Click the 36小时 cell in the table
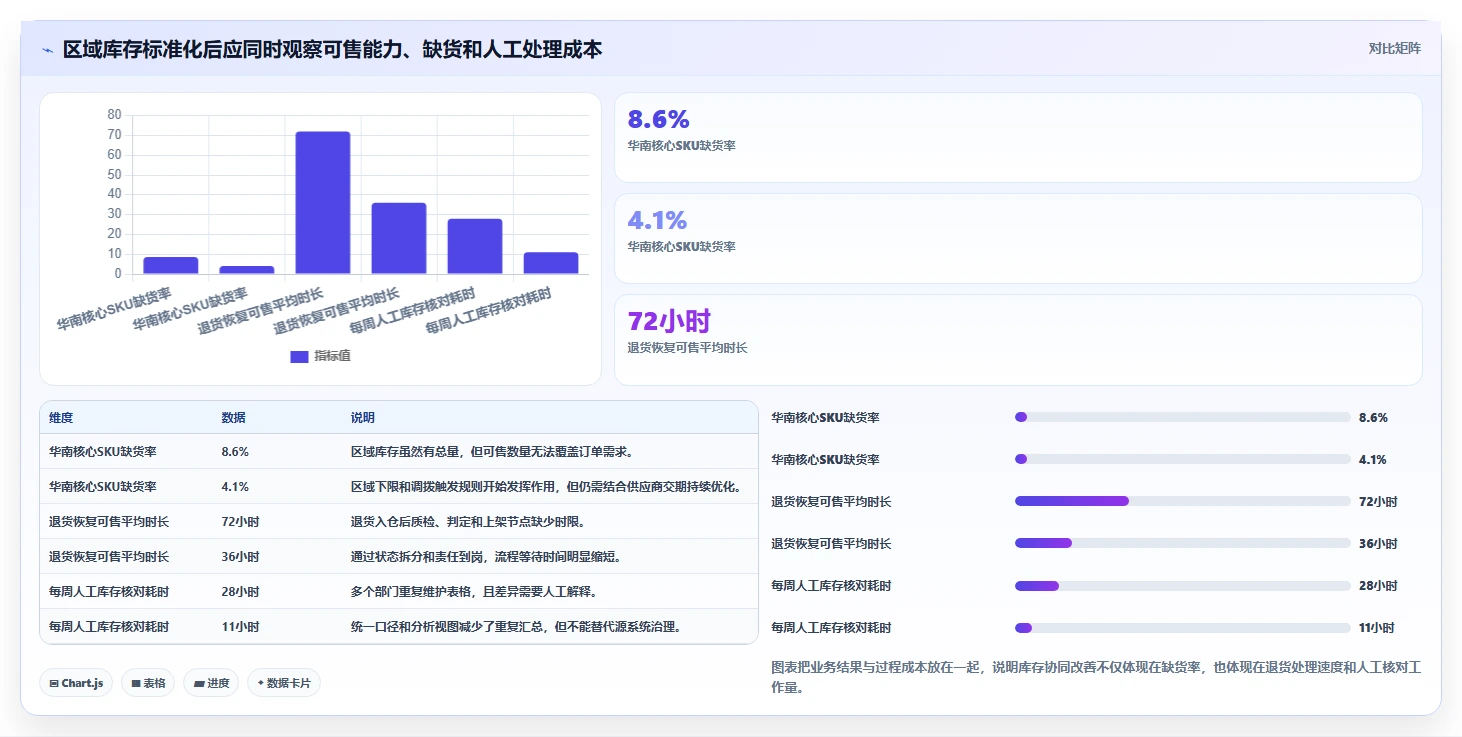 click(240, 557)
